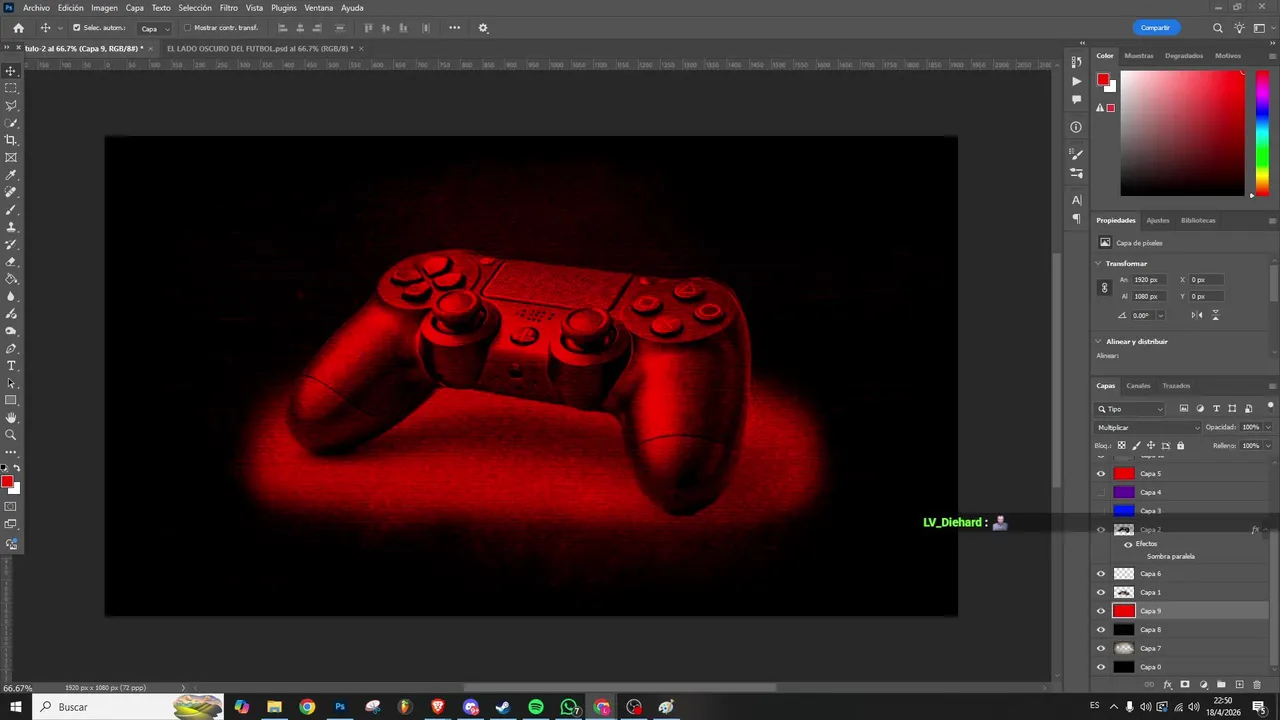This screenshot has width=1280, height=720.
Task: Select the Clone Stamp tool
Action: click(11, 227)
